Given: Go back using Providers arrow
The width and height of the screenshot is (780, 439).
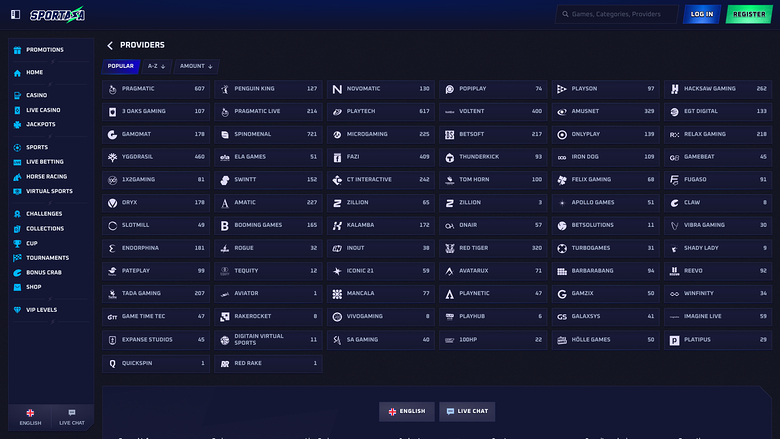Looking at the screenshot, I should pos(110,45).
